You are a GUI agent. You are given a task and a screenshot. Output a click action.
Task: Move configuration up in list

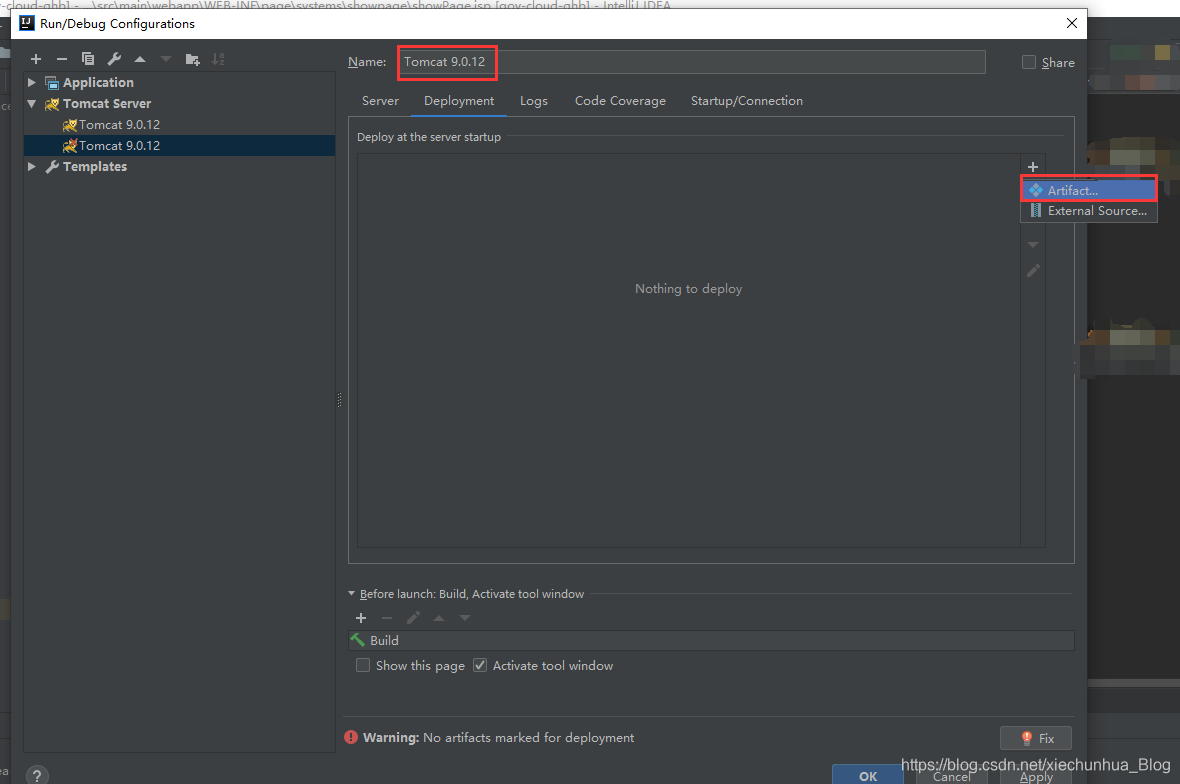140,59
